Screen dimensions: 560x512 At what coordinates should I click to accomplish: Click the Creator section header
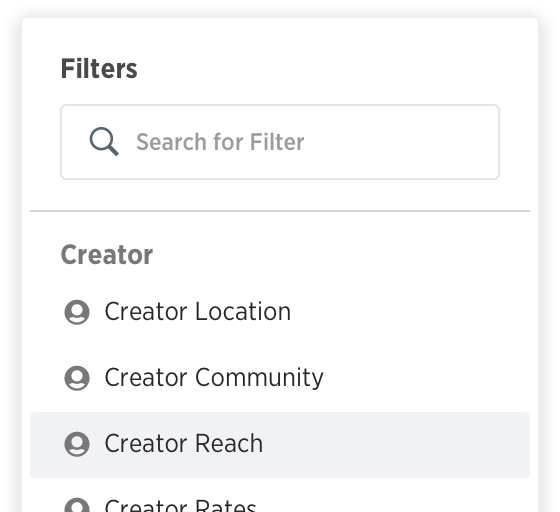coord(107,255)
